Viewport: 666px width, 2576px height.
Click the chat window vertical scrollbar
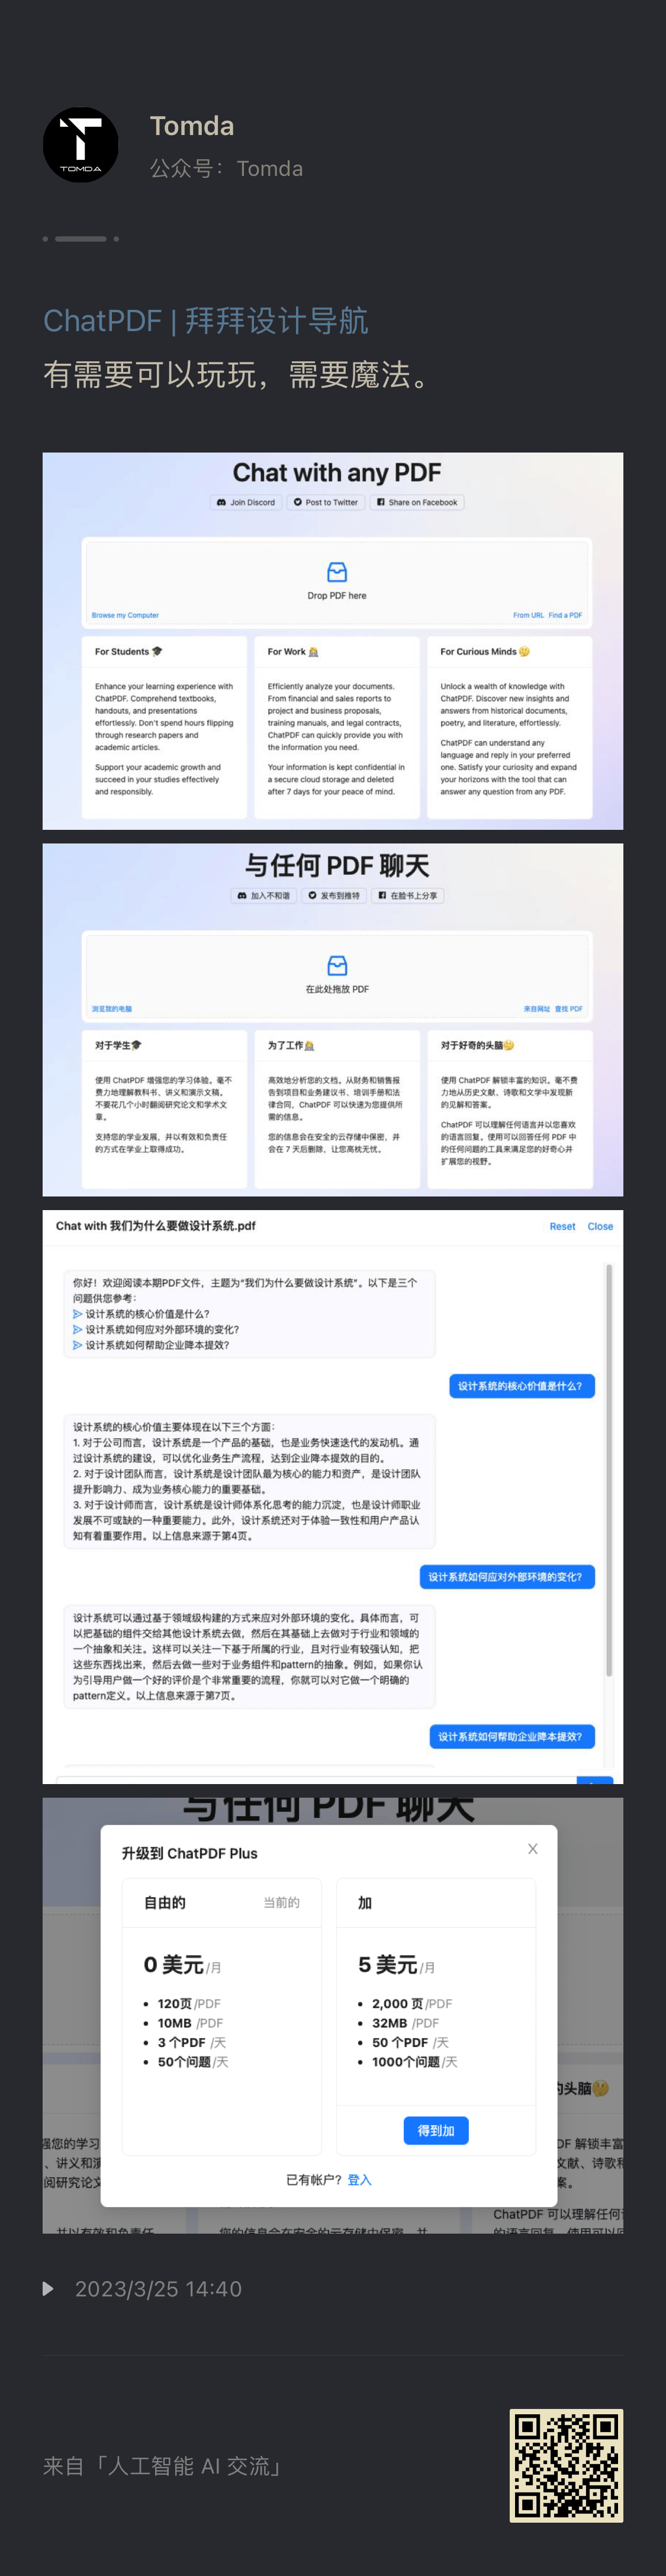click(609, 1470)
